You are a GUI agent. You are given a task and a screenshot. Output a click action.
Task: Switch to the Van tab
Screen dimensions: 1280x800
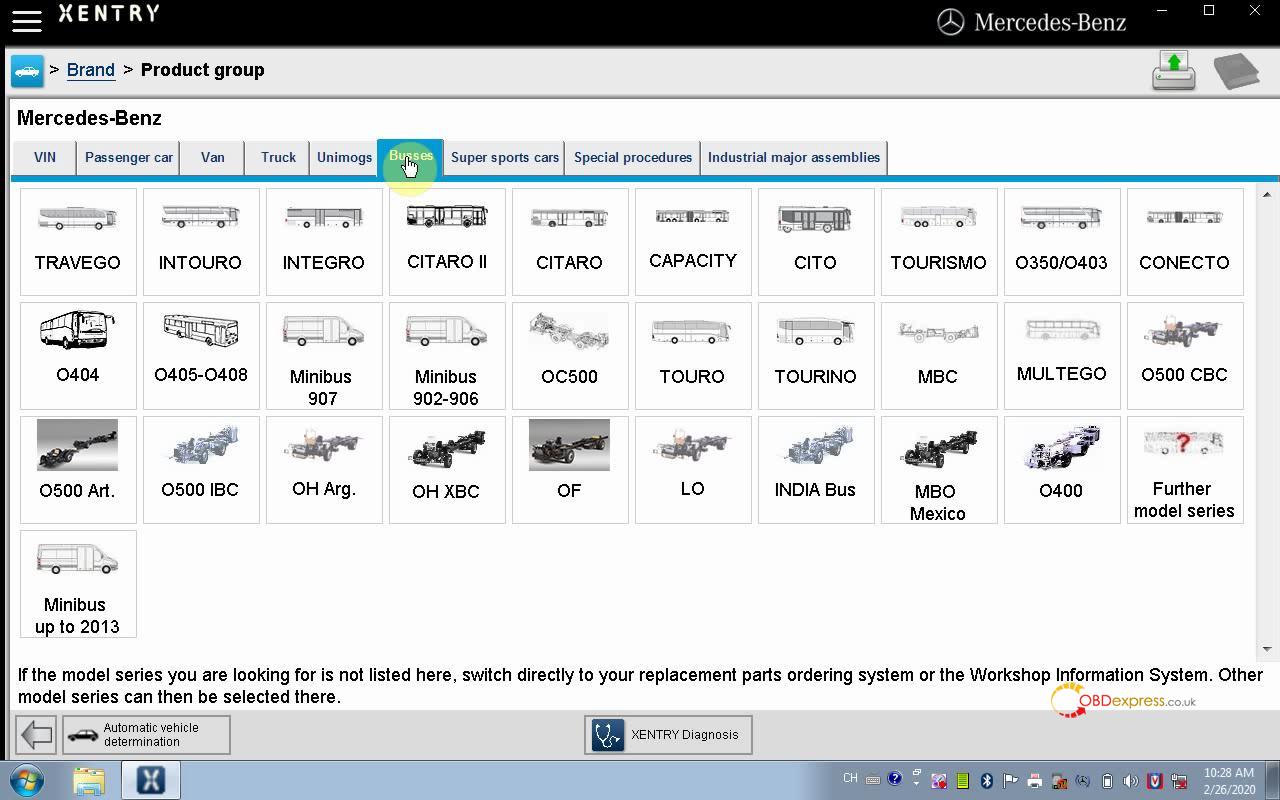(212, 158)
